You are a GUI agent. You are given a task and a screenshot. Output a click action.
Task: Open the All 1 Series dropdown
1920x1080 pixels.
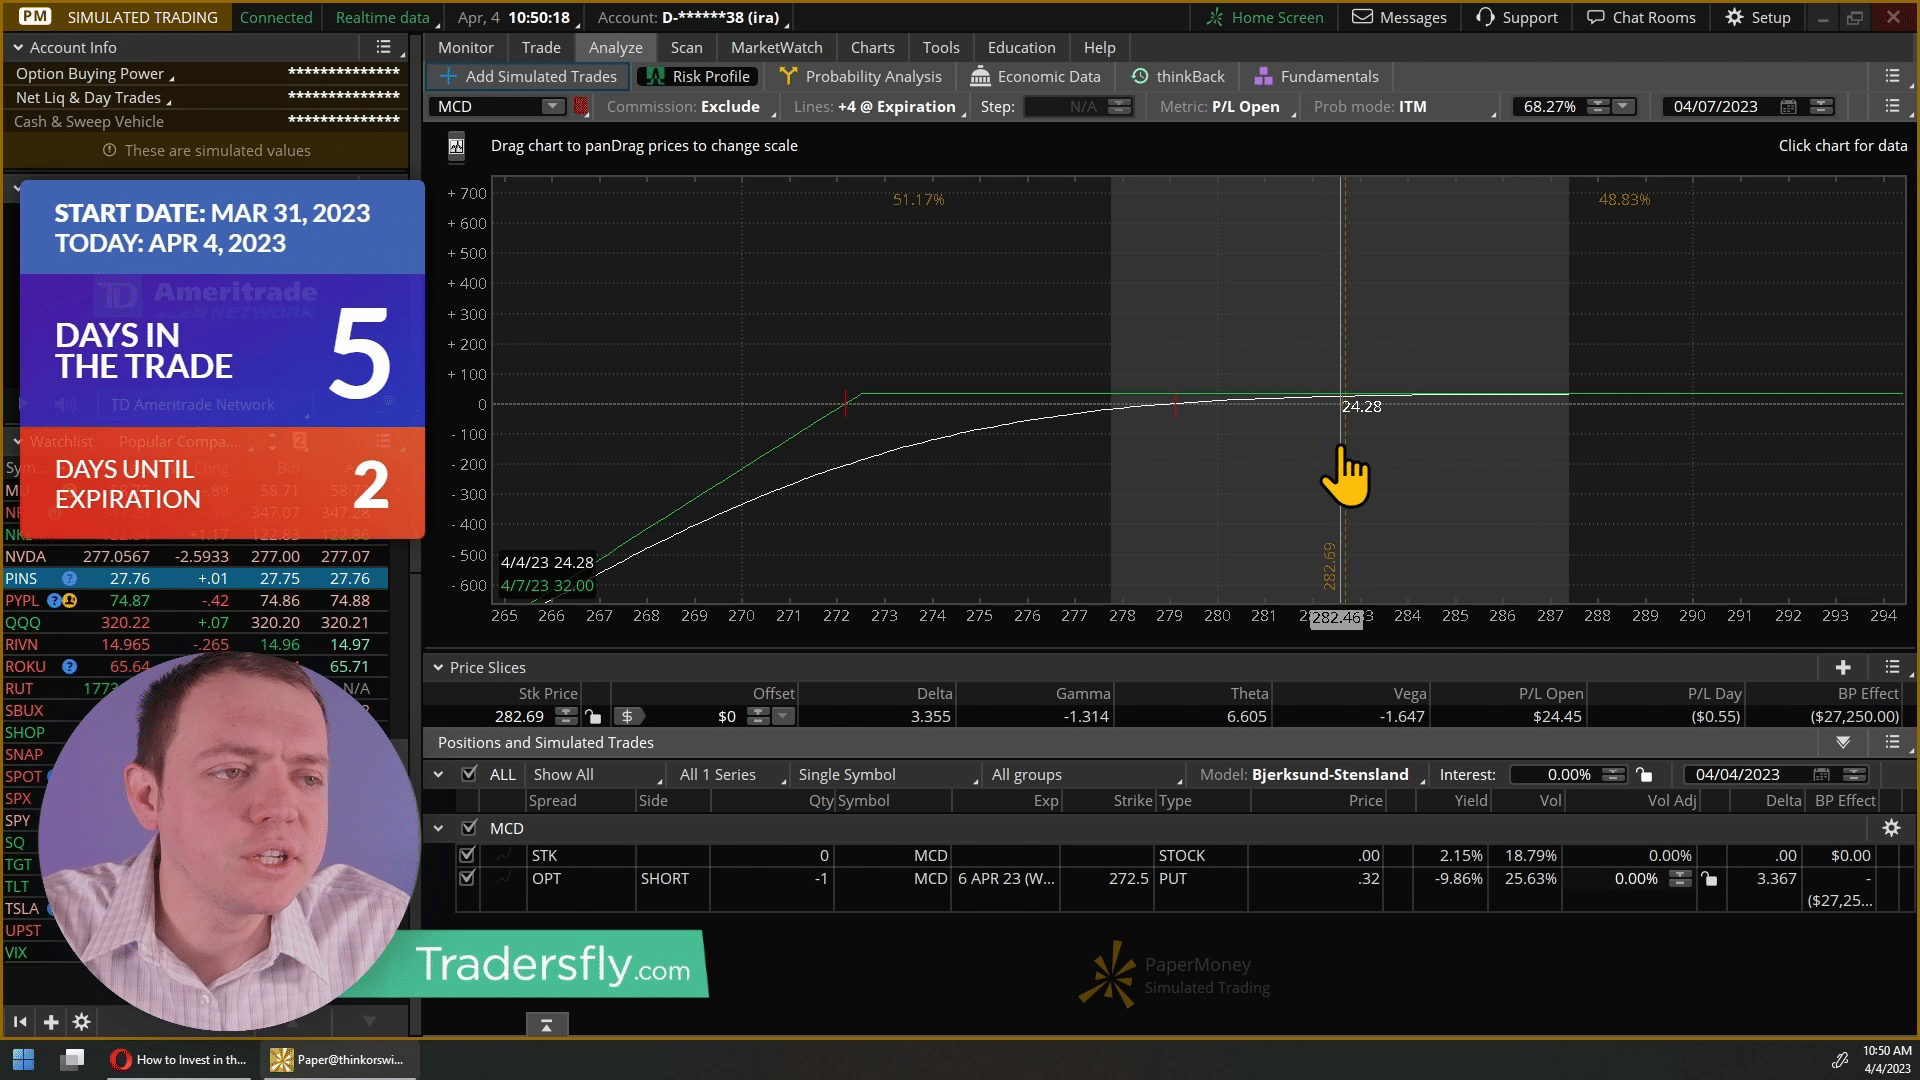pyautogui.click(x=732, y=774)
